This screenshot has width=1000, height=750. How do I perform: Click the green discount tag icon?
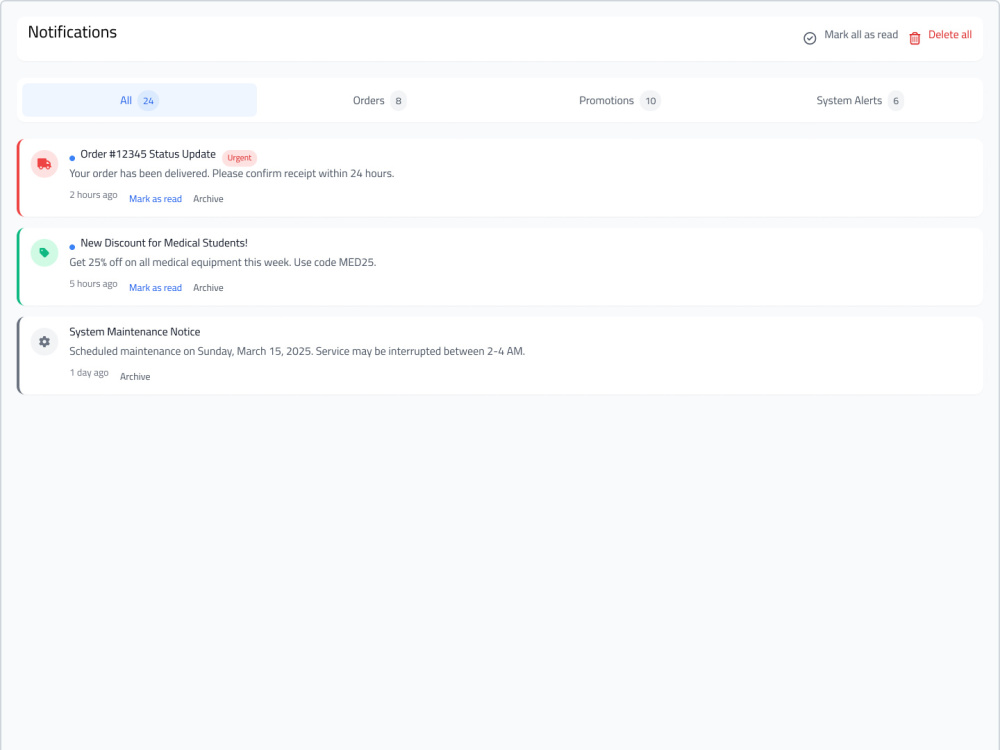44,253
